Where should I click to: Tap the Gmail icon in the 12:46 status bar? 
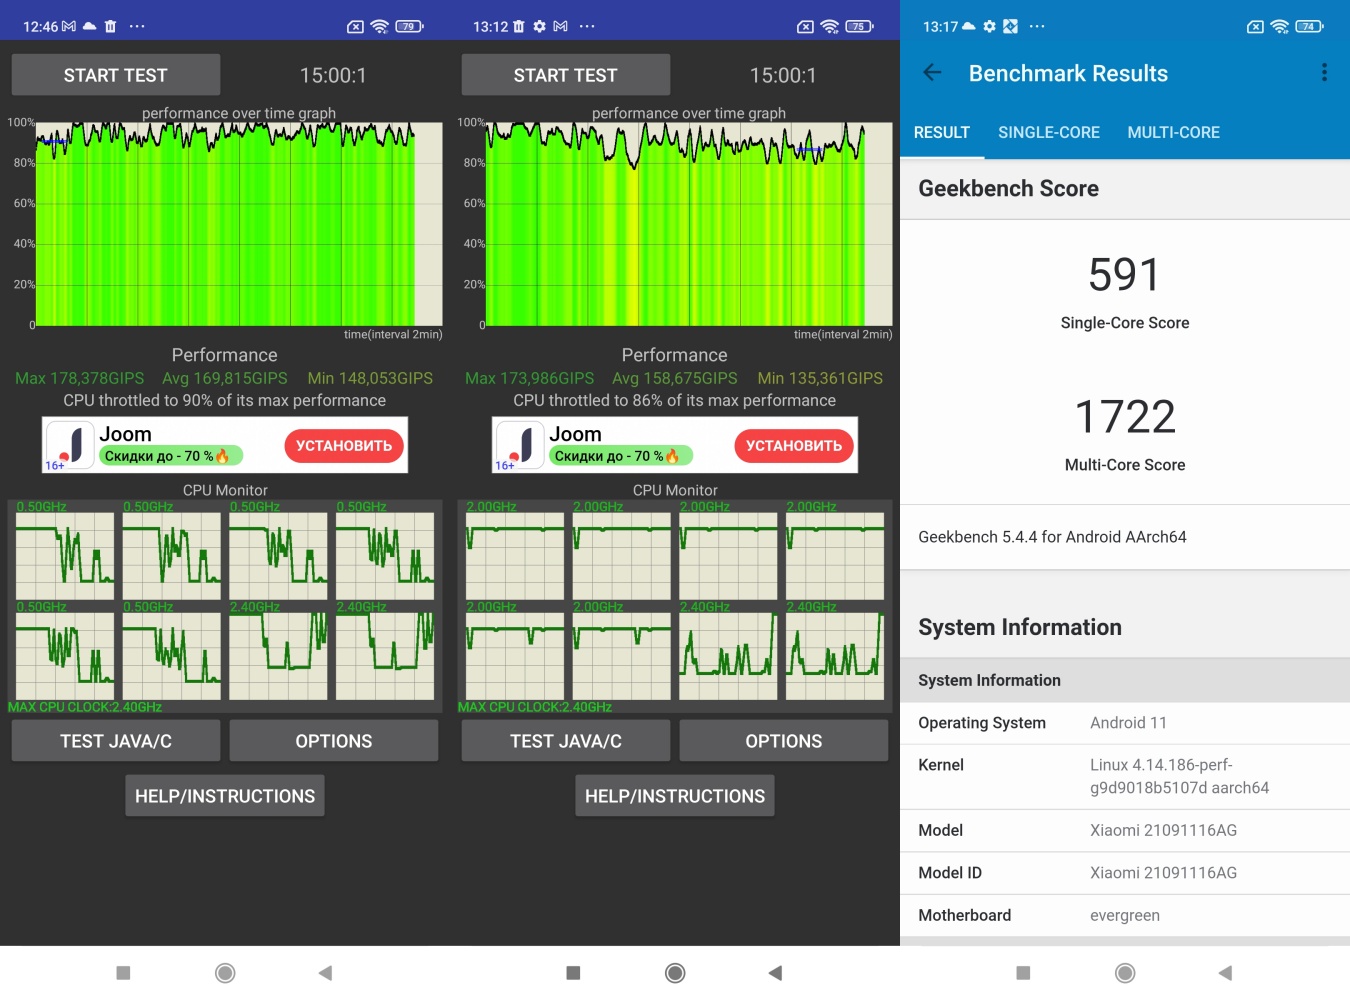(x=69, y=27)
